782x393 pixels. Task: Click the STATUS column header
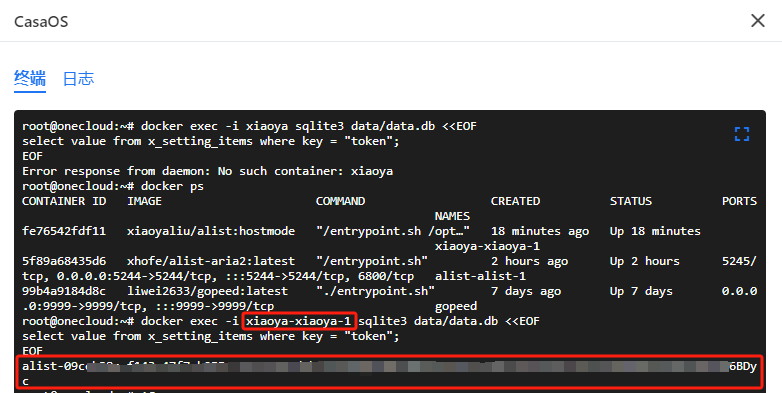[630, 201]
